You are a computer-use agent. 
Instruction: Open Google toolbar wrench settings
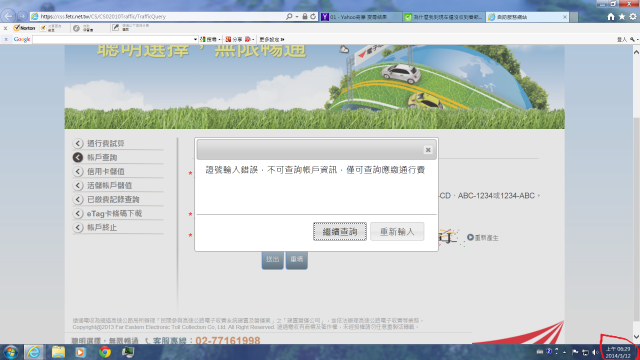(x=633, y=39)
